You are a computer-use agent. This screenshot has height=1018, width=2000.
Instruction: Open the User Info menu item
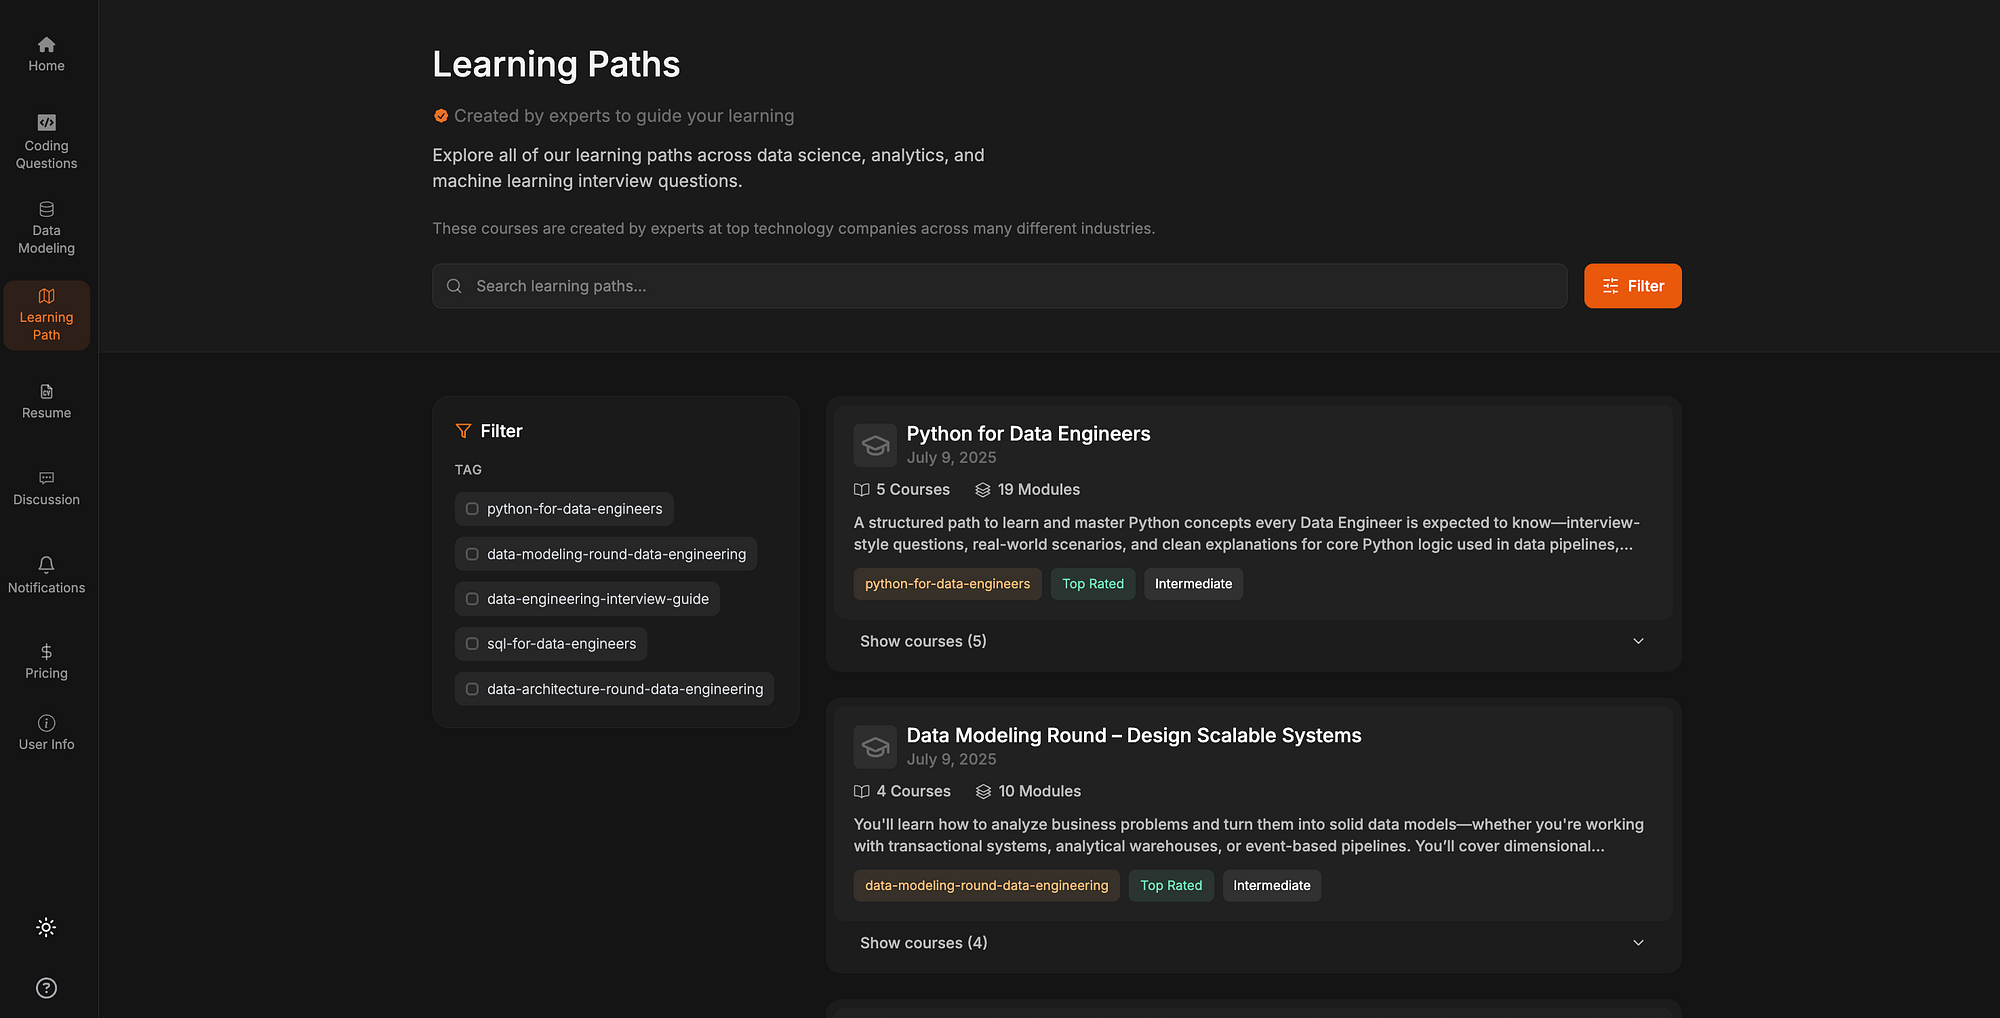point(46,732)
